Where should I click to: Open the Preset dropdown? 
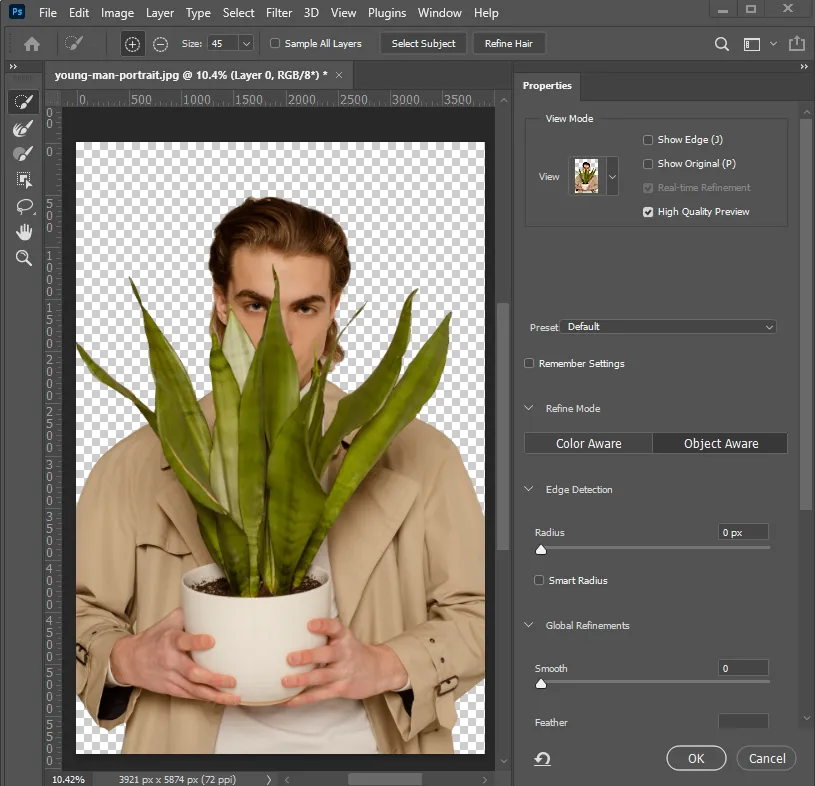coord(669,327)
